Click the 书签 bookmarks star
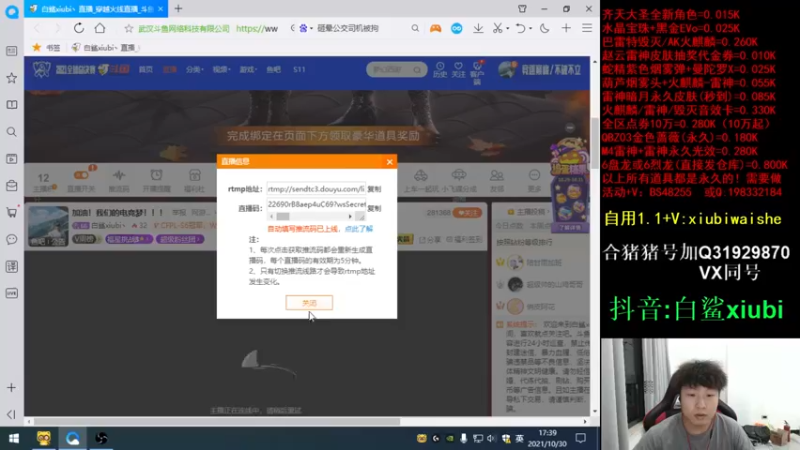Screen dimensions: 800x450 (36, 47)
